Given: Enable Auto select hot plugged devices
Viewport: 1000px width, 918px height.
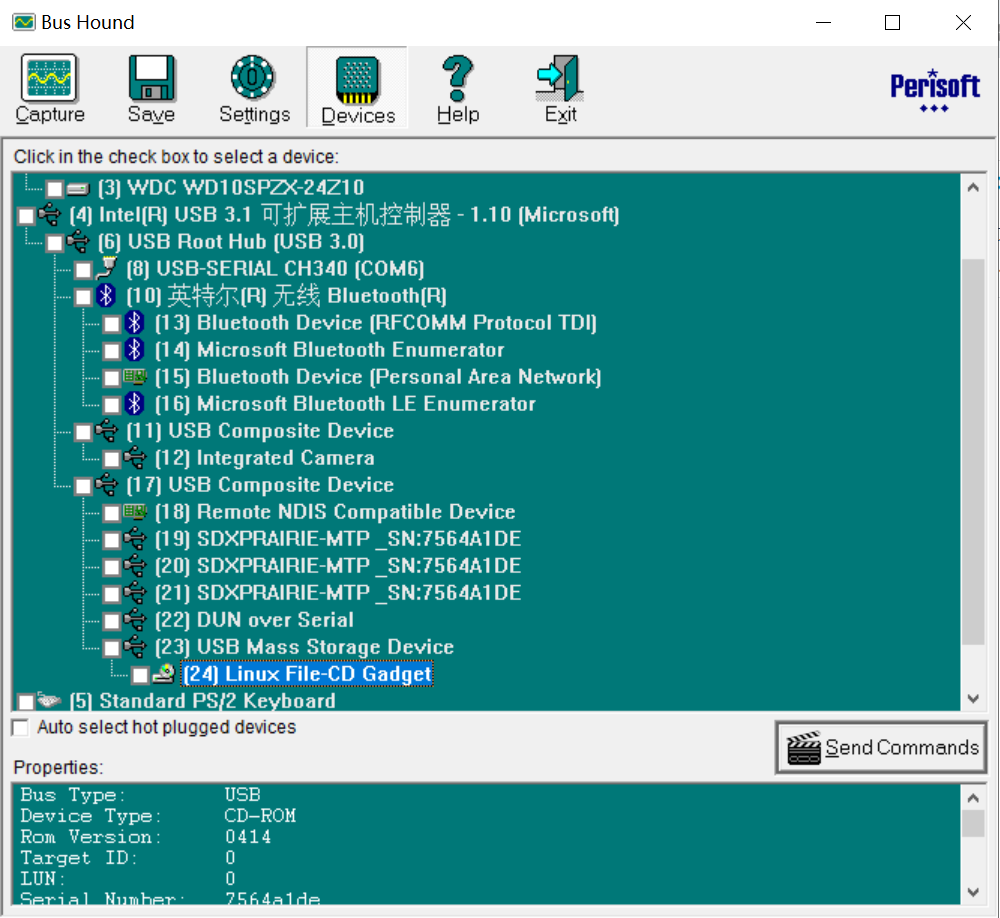Looking at the screenshot, I should point(20,728).
